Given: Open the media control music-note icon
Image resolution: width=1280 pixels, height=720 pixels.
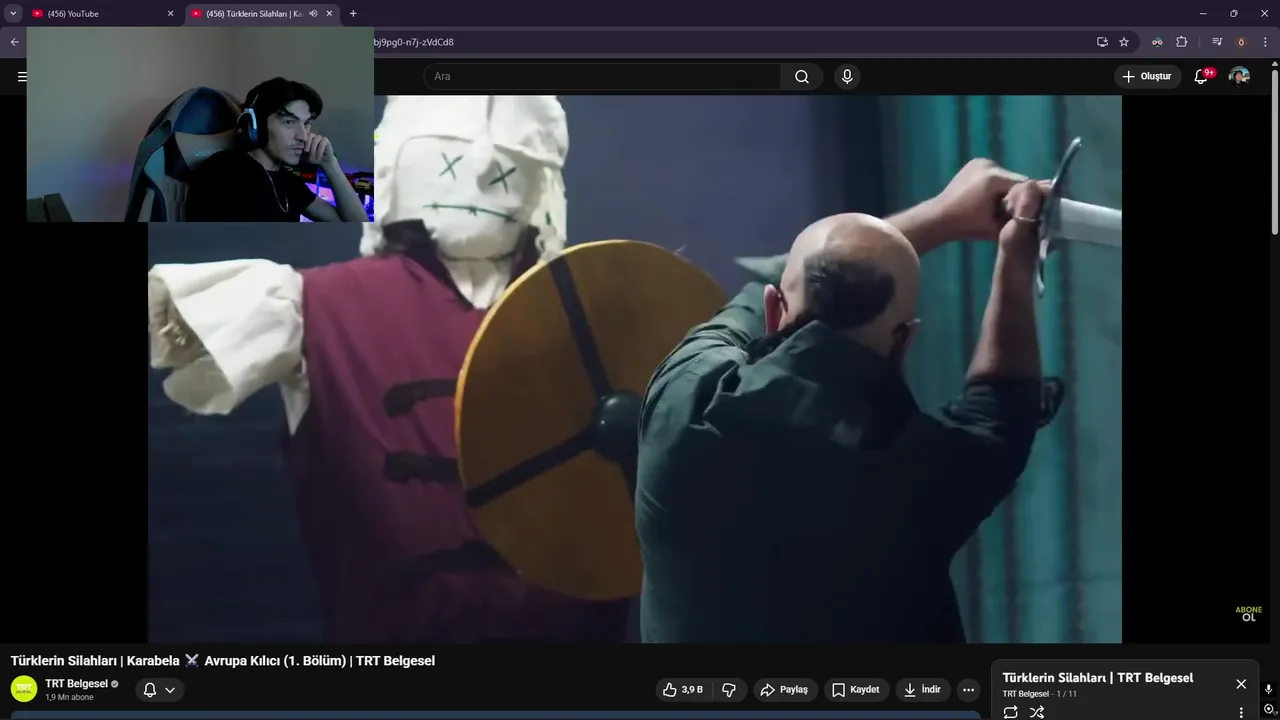Looking at the screenshot, I should pyautogui.click(x=1217, y=42).
